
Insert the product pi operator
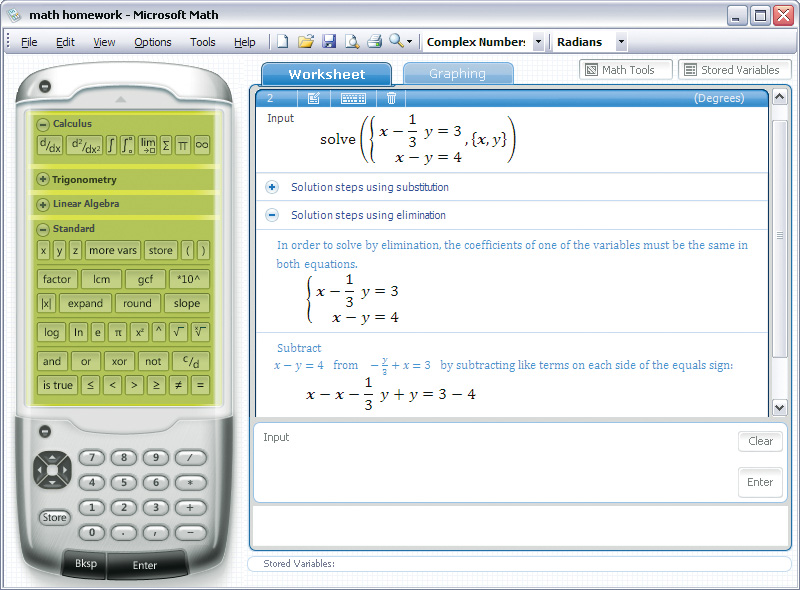[183, 145]
